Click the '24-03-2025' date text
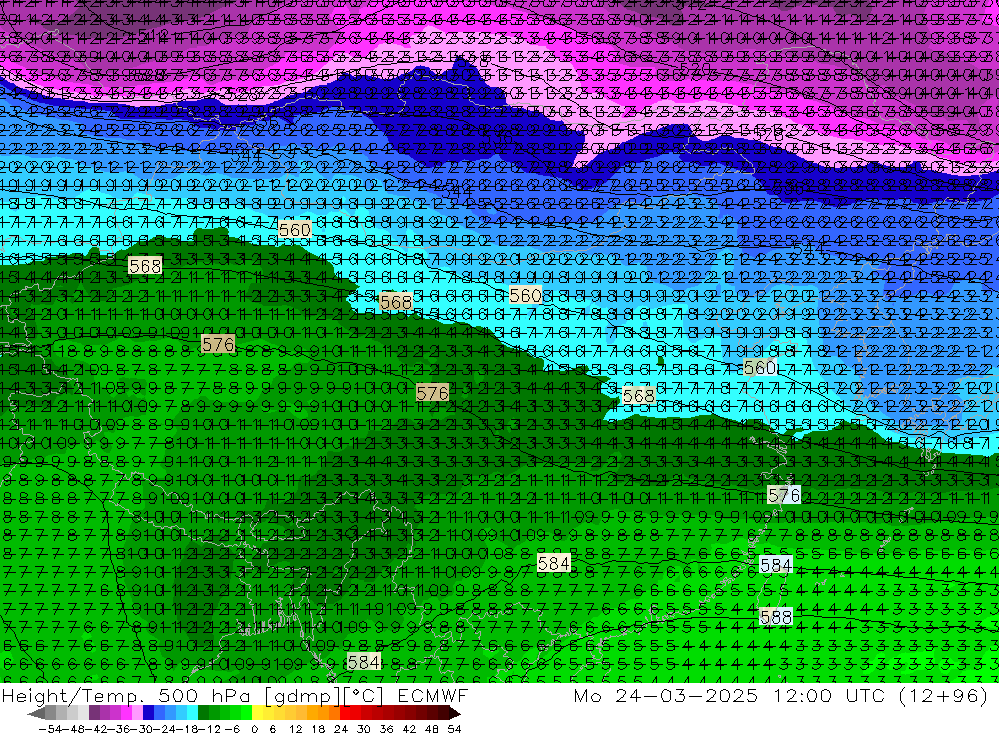This screenshot has width=1000, height=733. [x=687, y=695]
